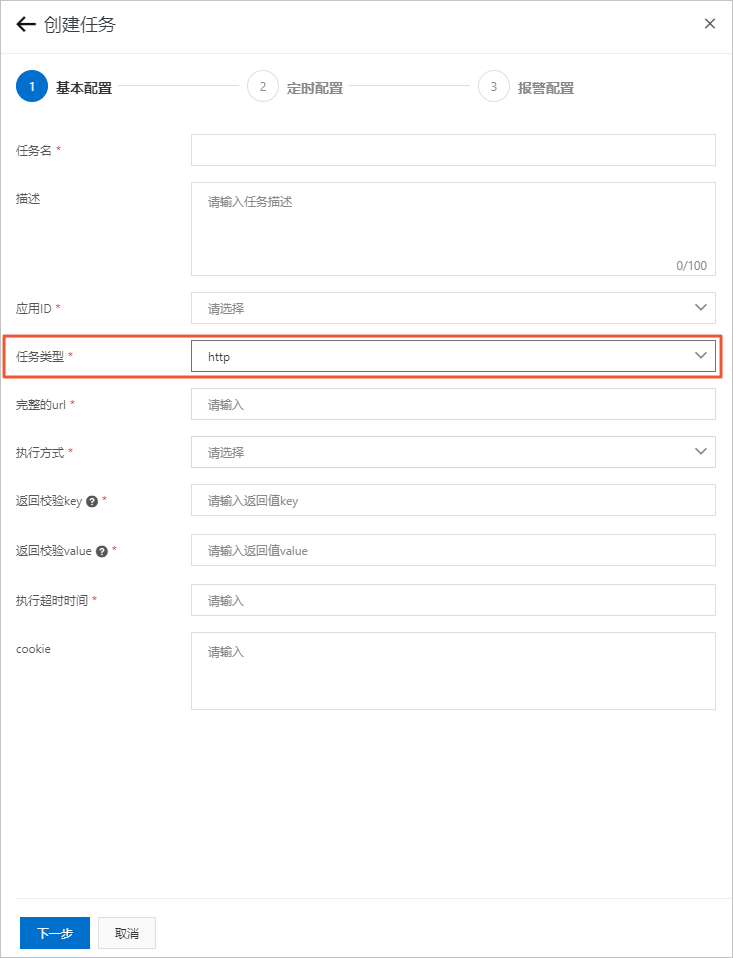
Task: Click the 执行超时时间 label
Action: click(52, 601)
